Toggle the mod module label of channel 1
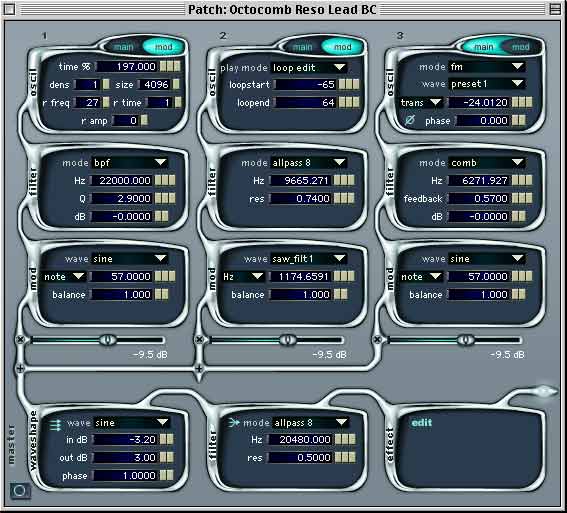Viewport: 567px width, 513px height. click(x=33, y=279)
